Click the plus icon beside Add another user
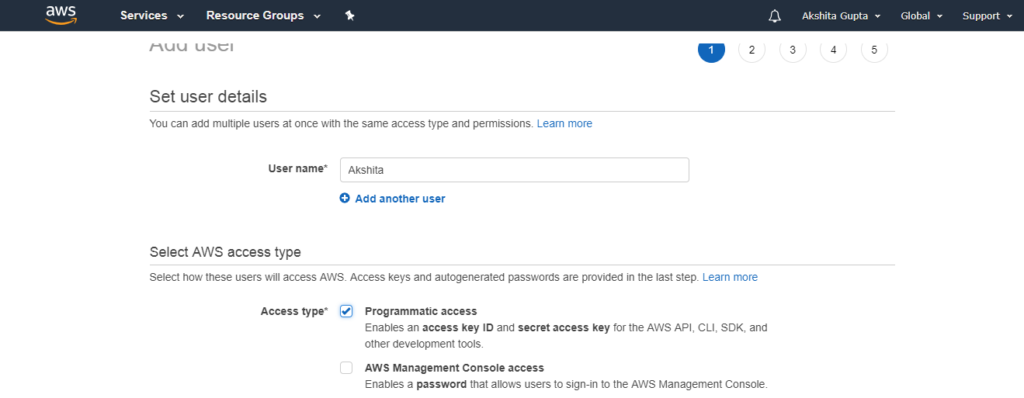1024x398 pixels. [345, 198]
